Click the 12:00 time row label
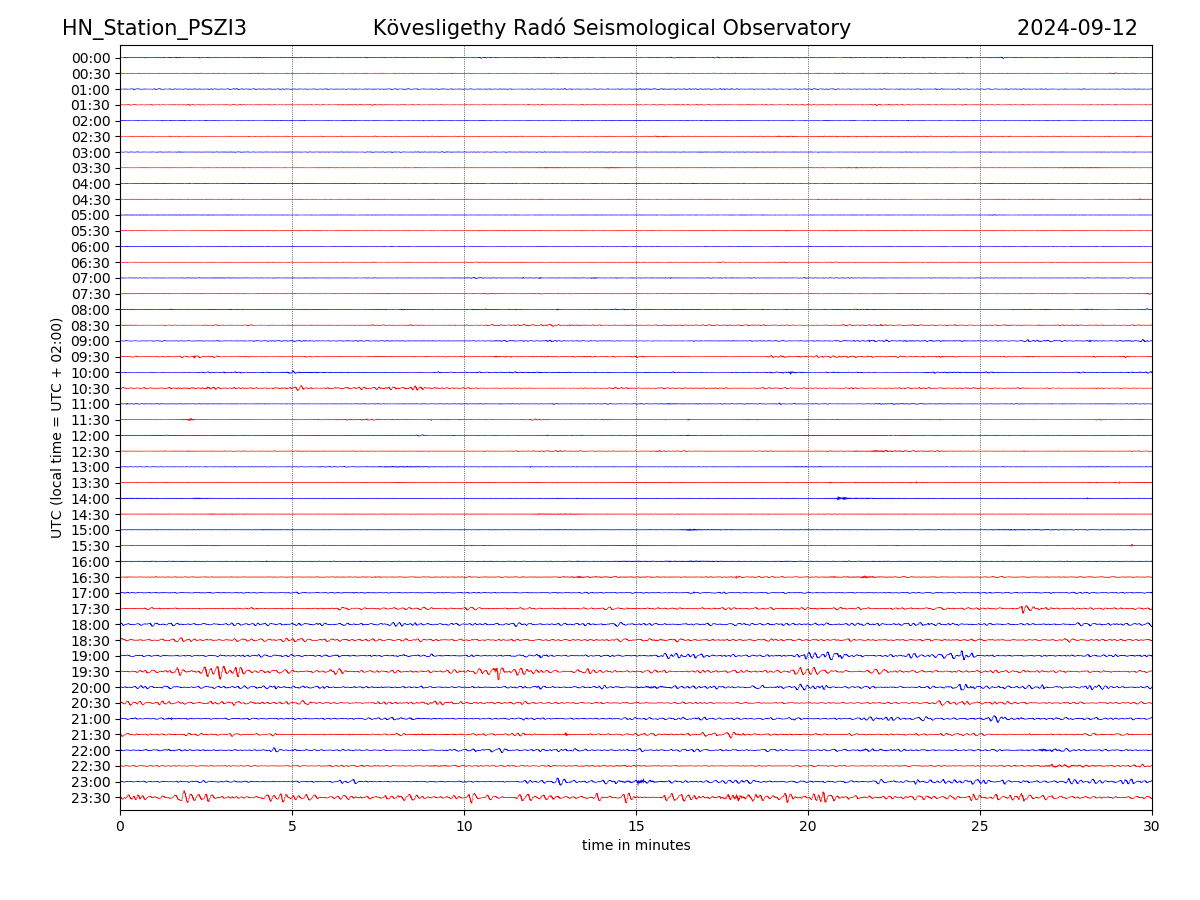The width and height of the screenshot is (1200, 900). click(90, 436)
